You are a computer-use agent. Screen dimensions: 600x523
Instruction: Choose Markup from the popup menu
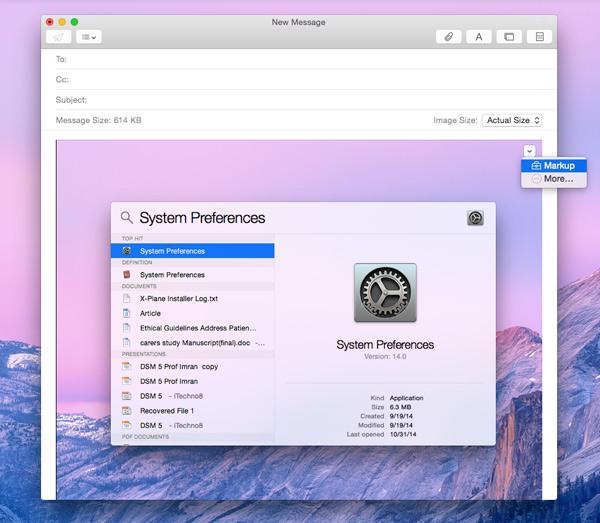click(x=553, y=165)
